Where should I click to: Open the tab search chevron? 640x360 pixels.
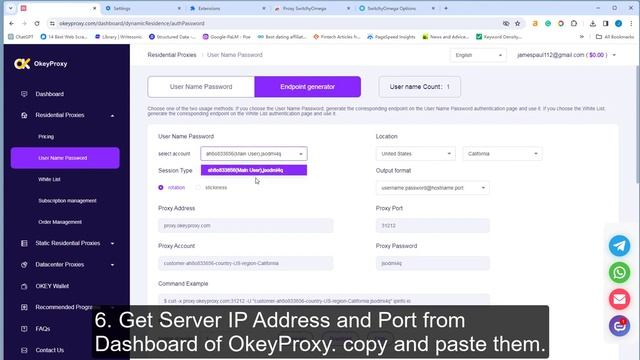click(x=11, y=8)
